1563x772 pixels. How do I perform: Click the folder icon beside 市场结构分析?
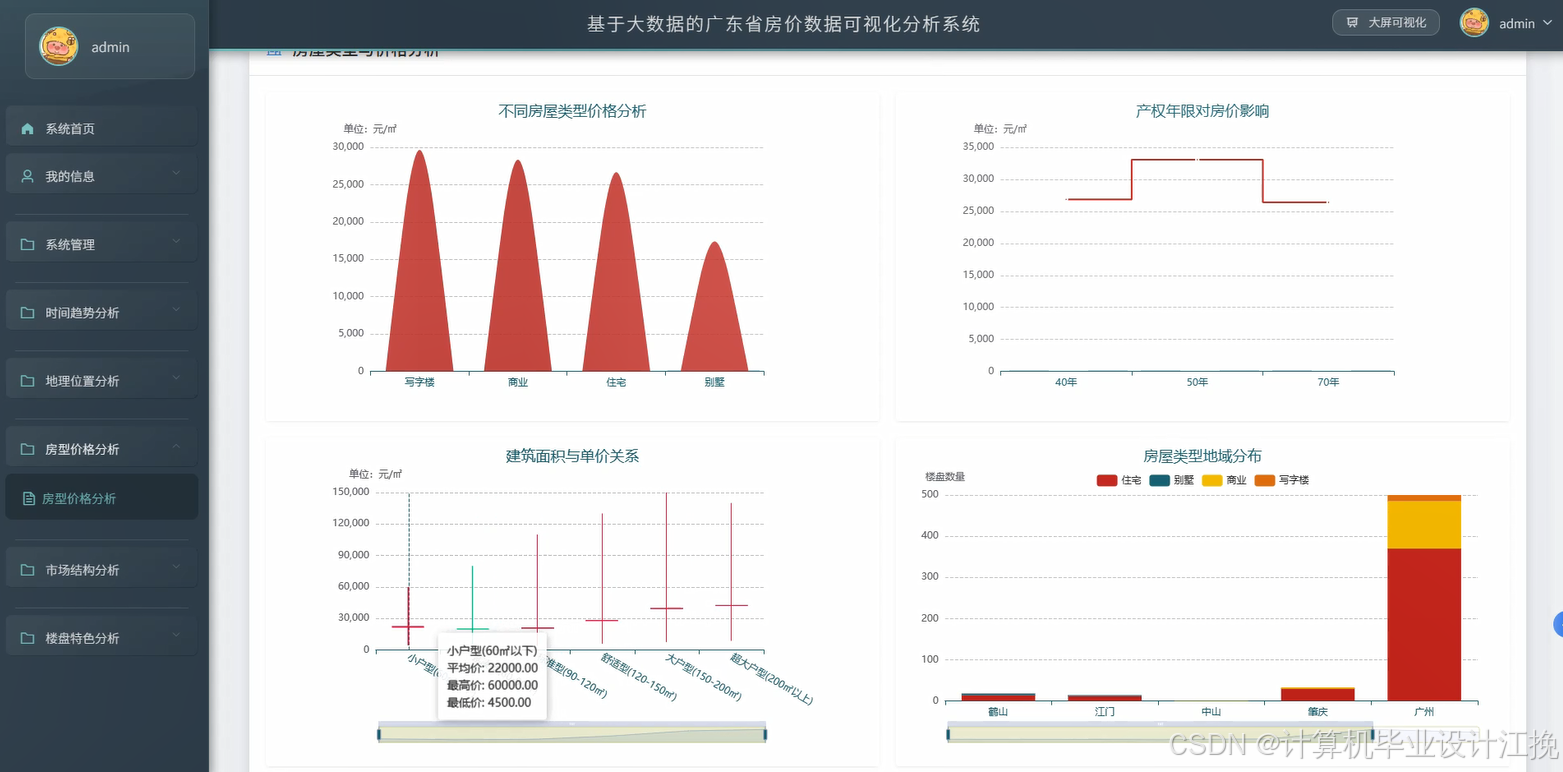28,570
